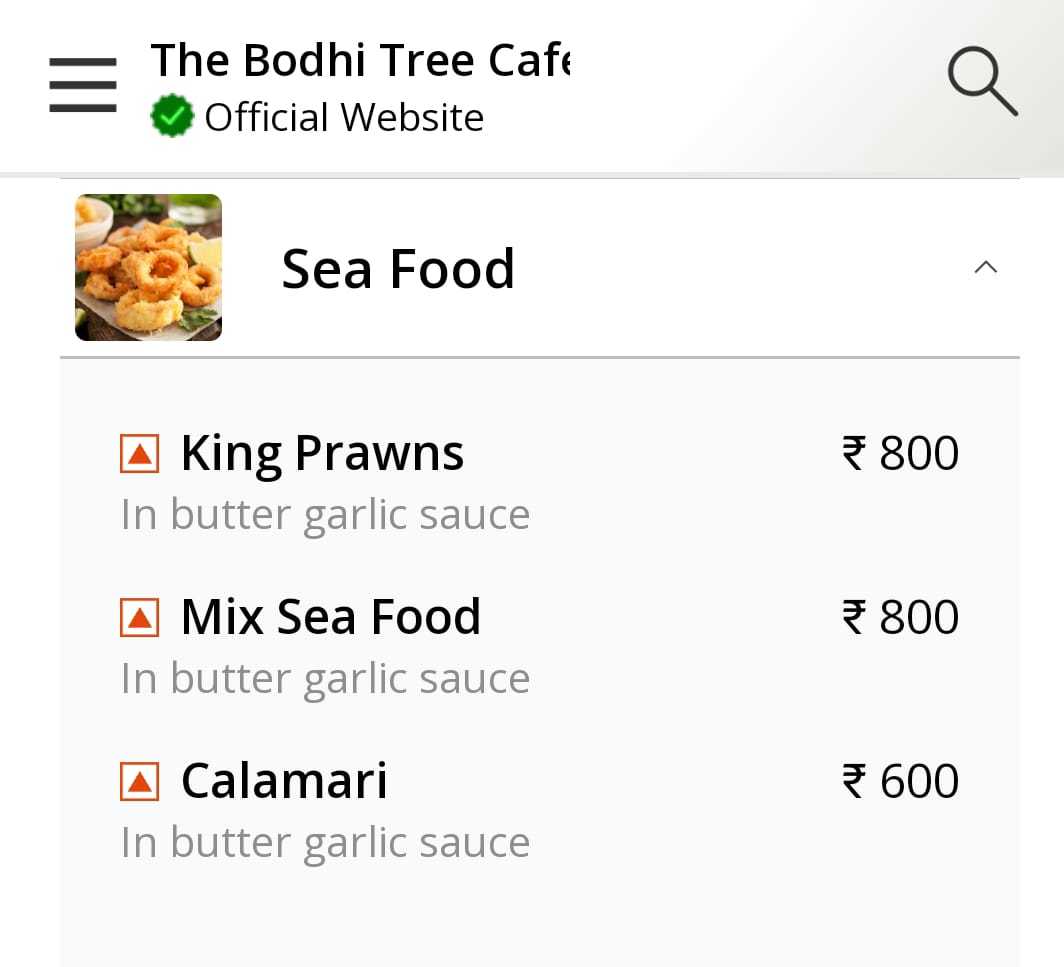The image size is (1064, 967).
Task: Click The Bodhi Tree Cafe title
Action: point(362,59)
